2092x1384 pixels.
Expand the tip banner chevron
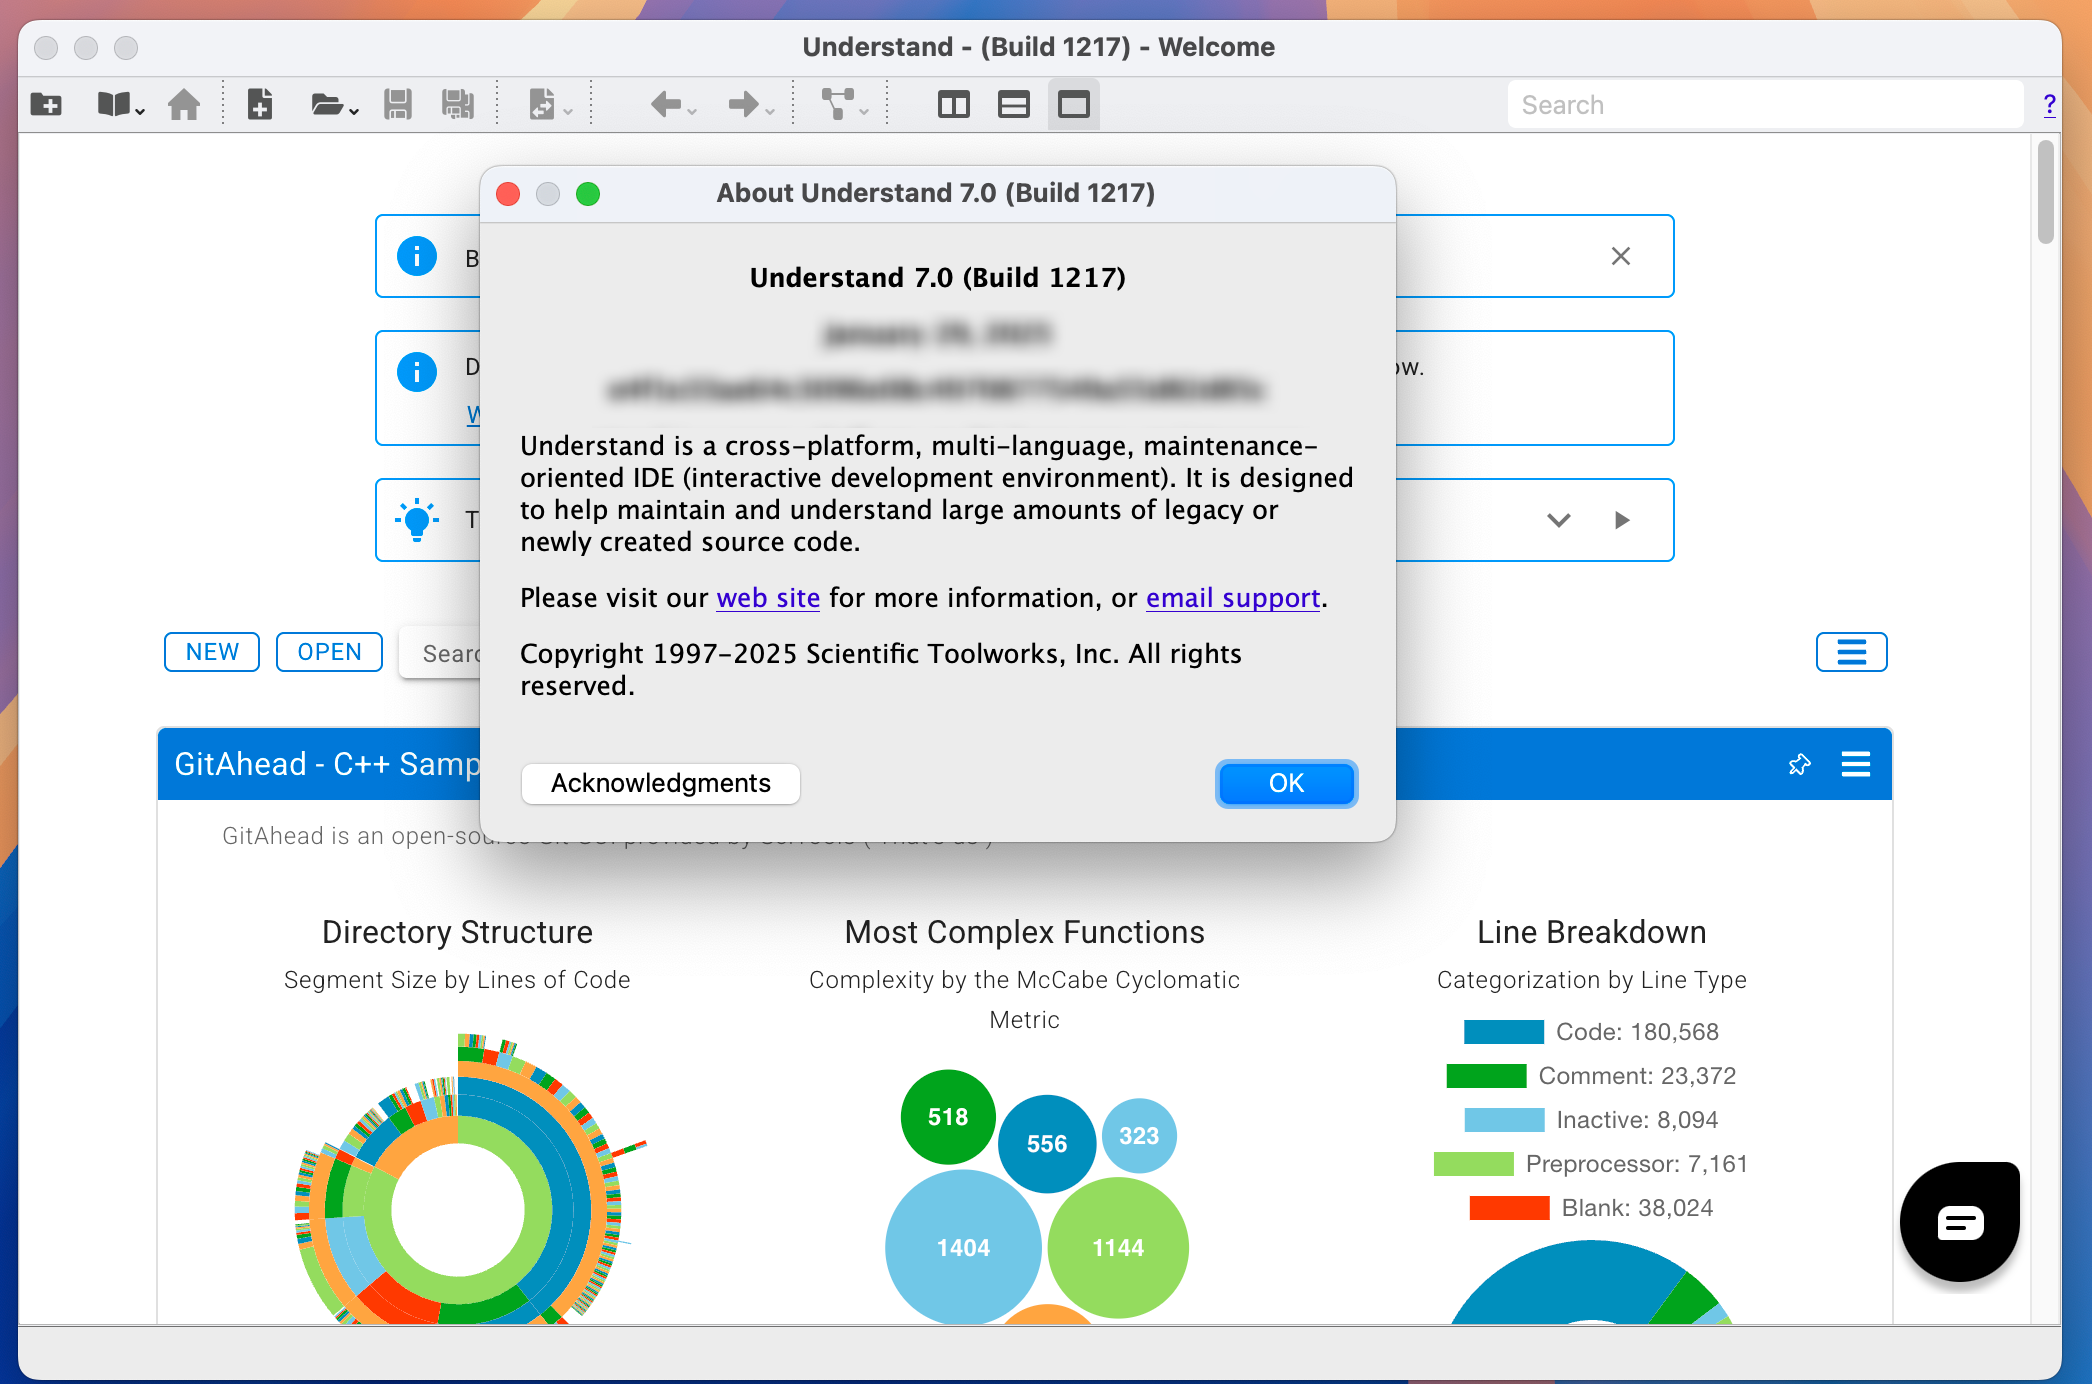coord(1559,520)
